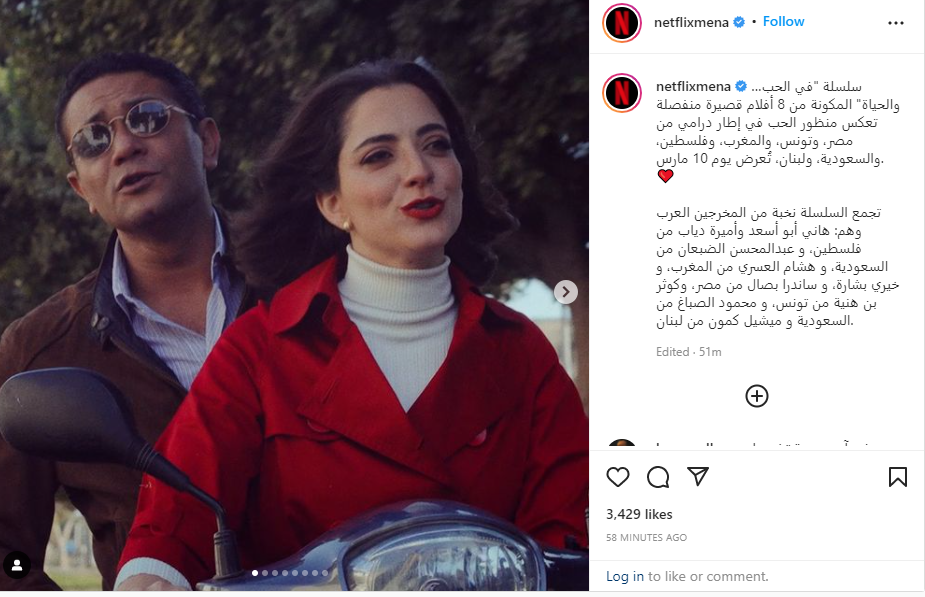Load more comments with the plus circle

(x=757, y=396)
